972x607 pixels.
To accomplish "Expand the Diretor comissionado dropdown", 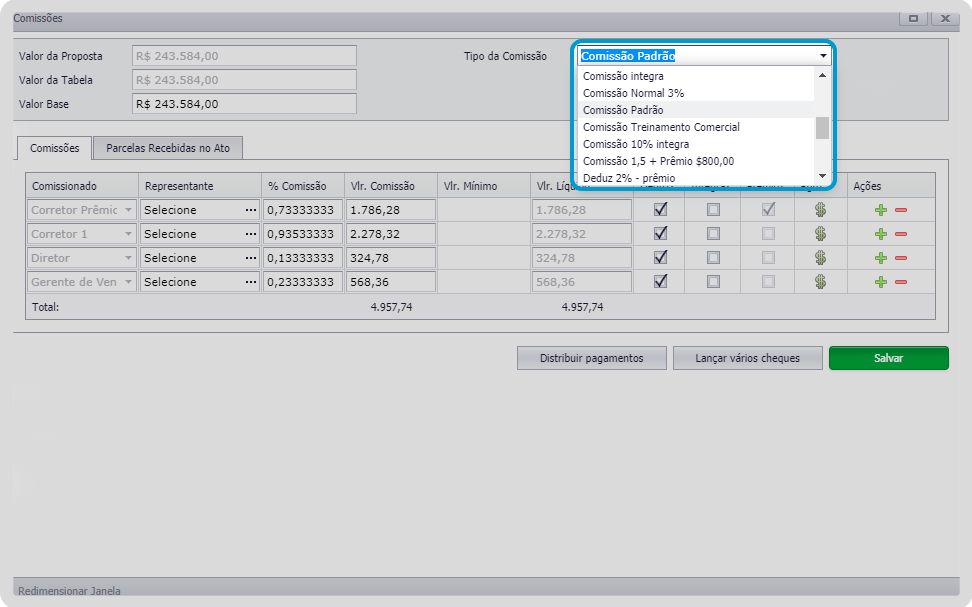I will click(128, 258).
